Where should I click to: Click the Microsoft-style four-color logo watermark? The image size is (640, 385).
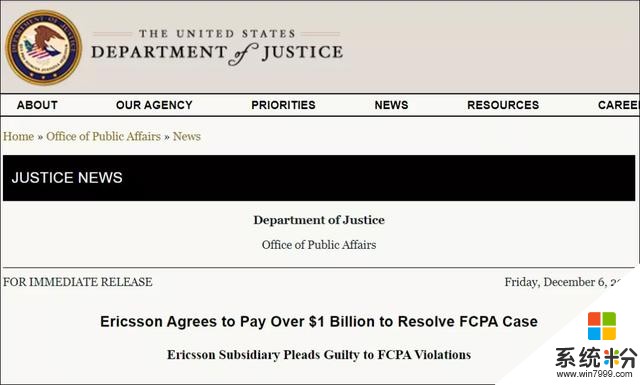(602, 326)
